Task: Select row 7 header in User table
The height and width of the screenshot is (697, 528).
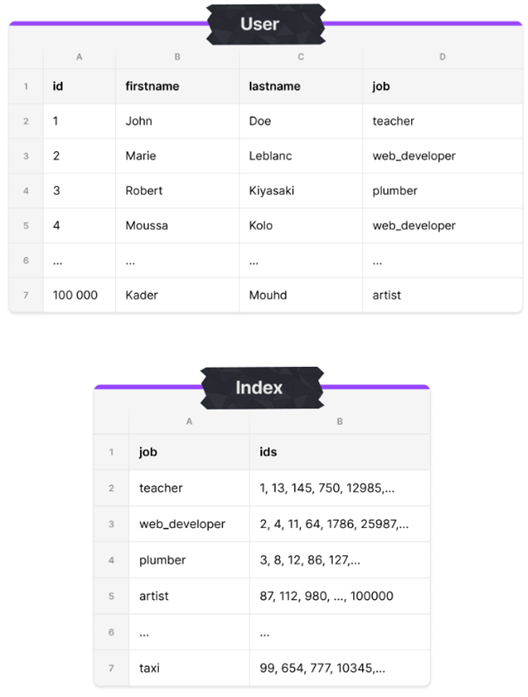Action: (x=26, y=295)
